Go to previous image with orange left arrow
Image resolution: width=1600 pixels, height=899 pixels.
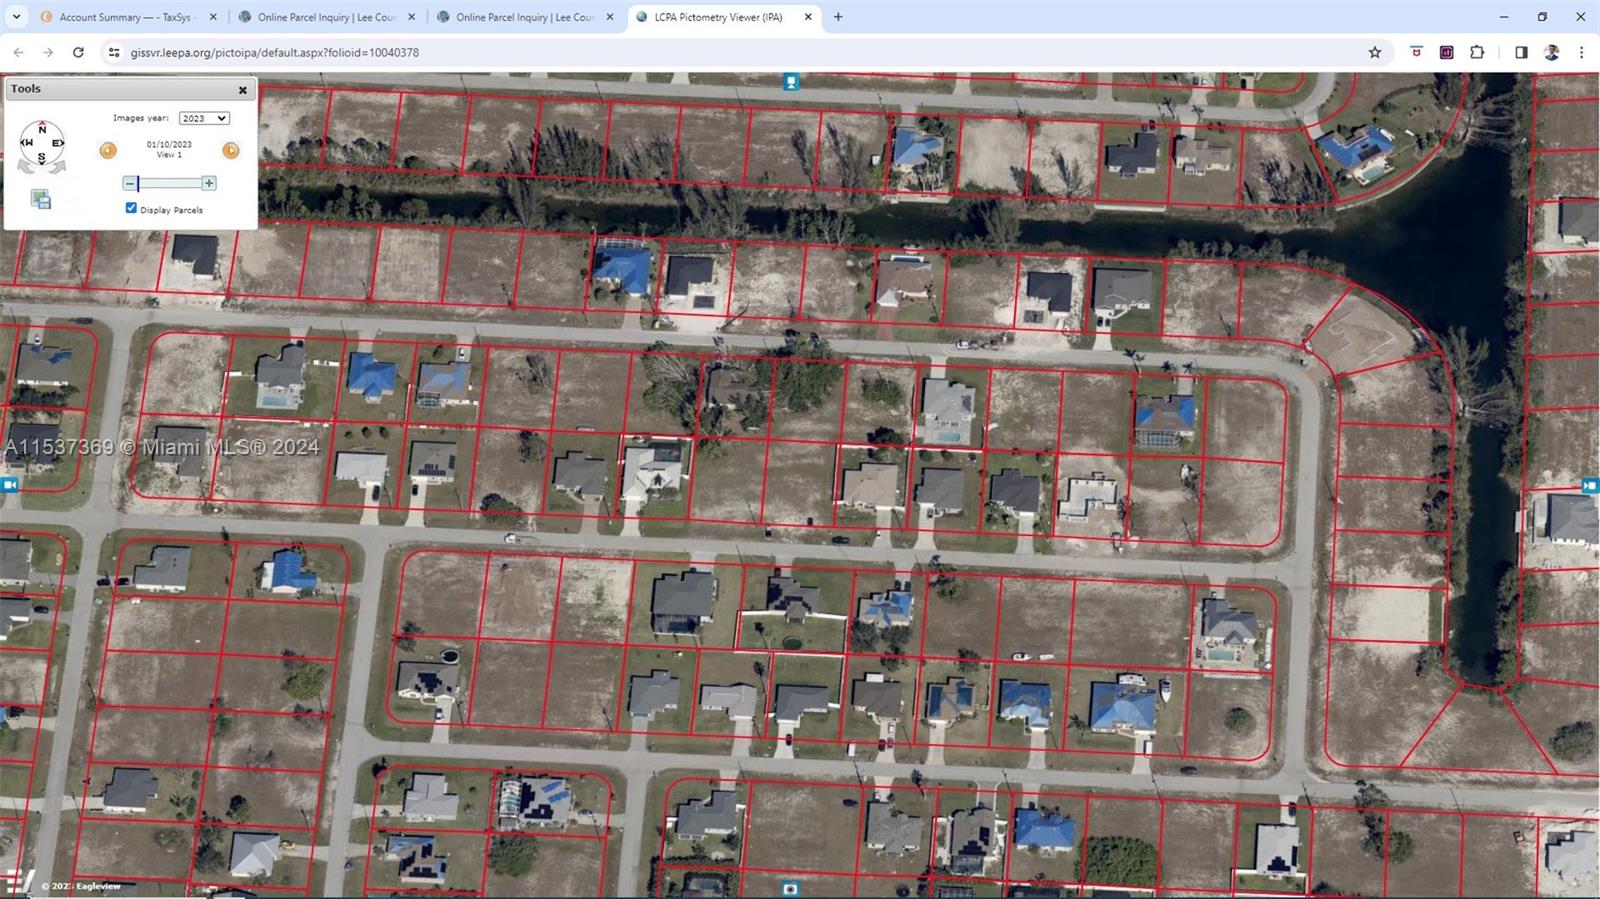pos(108,150)
